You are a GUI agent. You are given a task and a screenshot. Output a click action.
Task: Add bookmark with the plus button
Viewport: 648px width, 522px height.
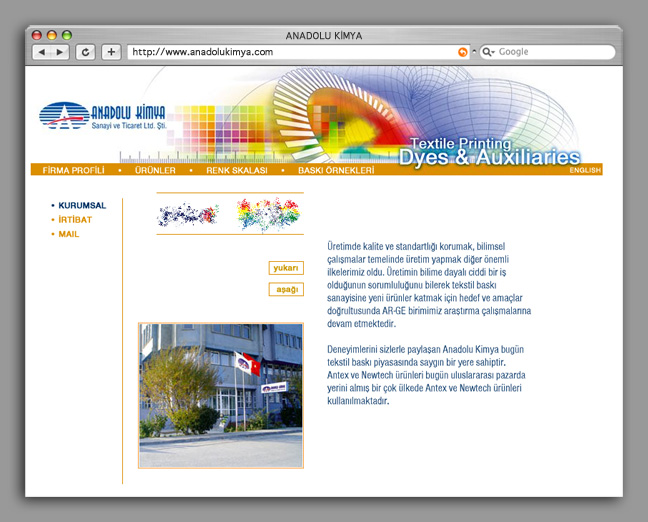click(111, 52)
